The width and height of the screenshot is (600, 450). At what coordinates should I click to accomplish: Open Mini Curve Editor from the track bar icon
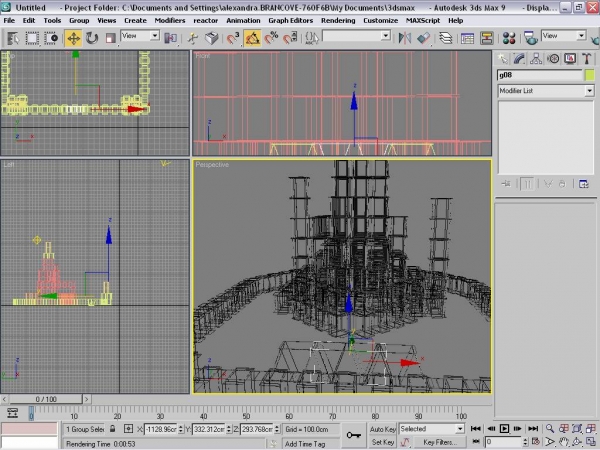click(x=13, y=413)
